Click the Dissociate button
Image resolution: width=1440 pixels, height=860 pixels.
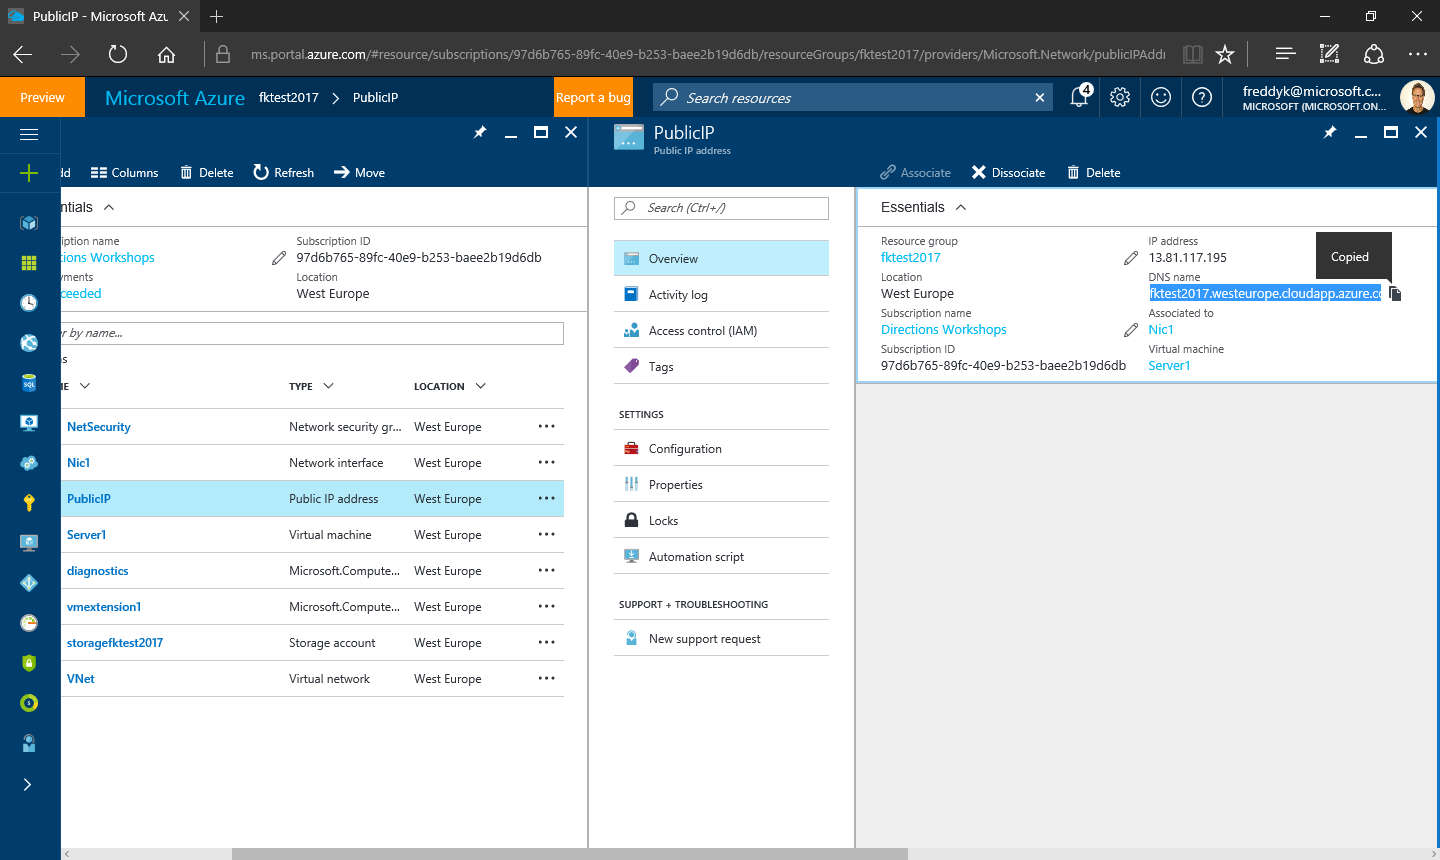point(1008,173)
